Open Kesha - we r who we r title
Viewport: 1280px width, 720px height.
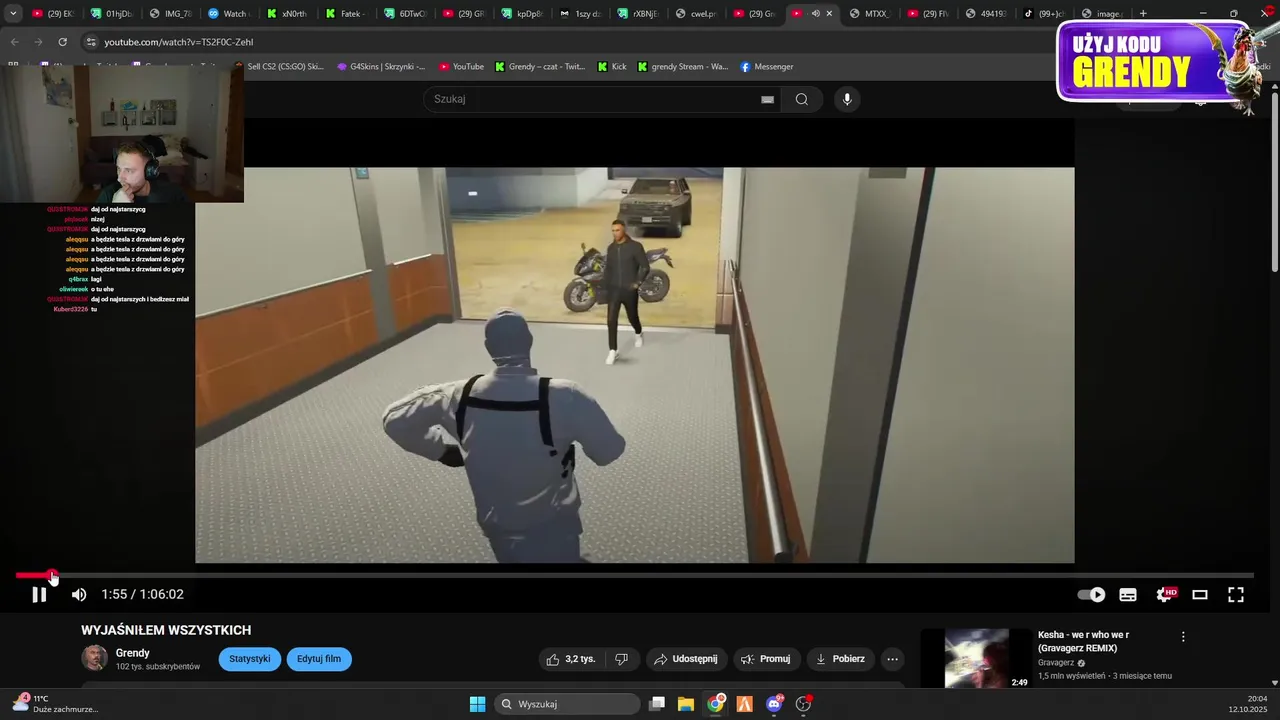(x=1084, y=641)
